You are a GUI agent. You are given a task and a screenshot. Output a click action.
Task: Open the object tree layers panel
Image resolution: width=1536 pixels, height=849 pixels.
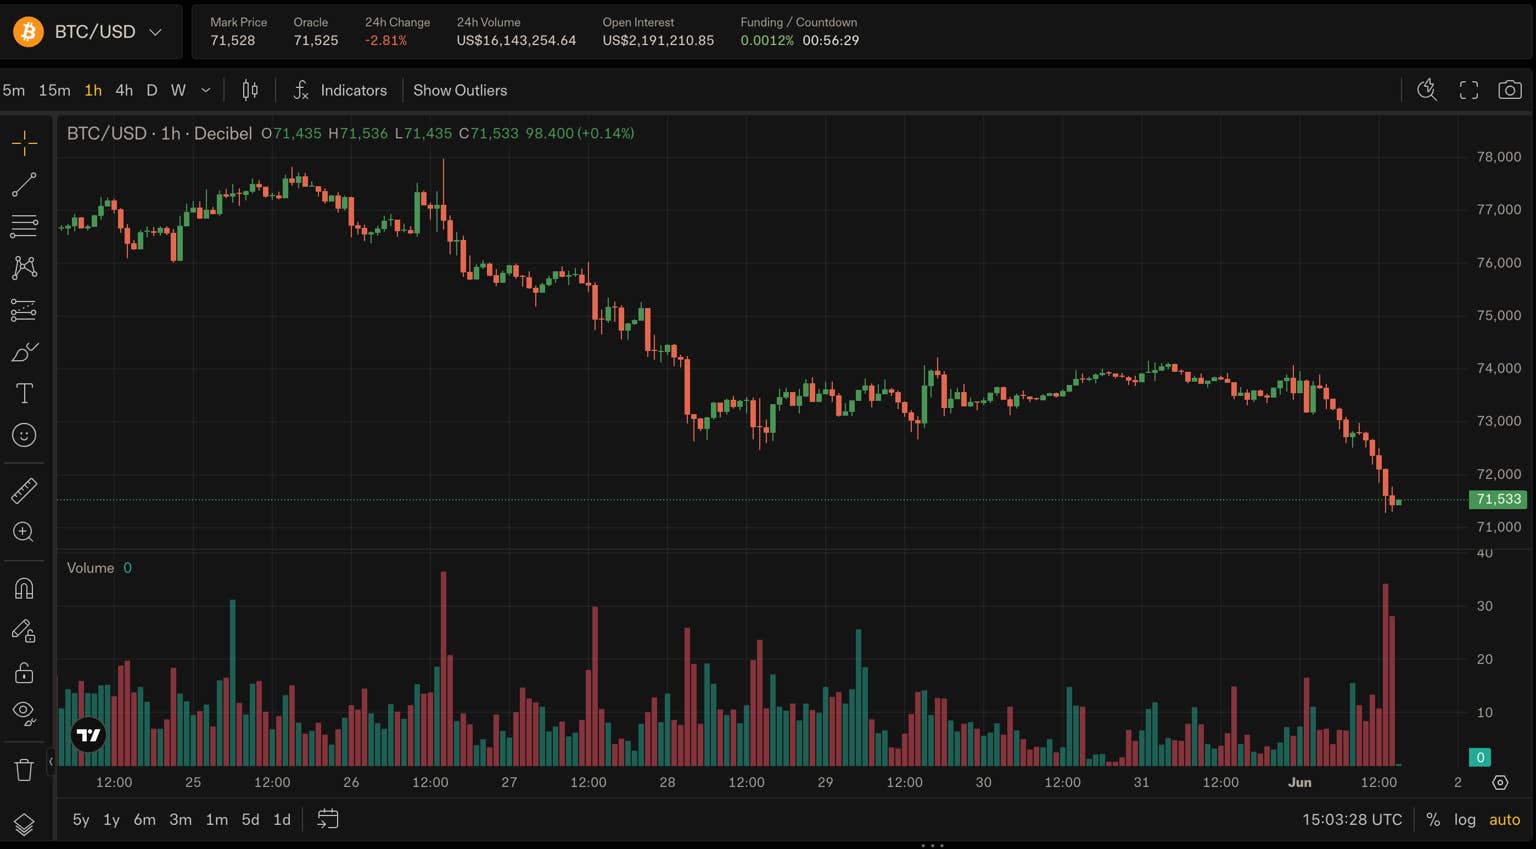(x=24, y=823)
